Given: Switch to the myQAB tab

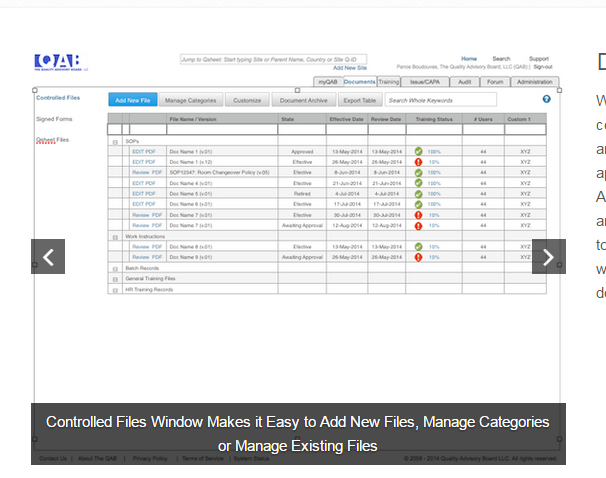Looking at the screenshot, I should 328,82.
